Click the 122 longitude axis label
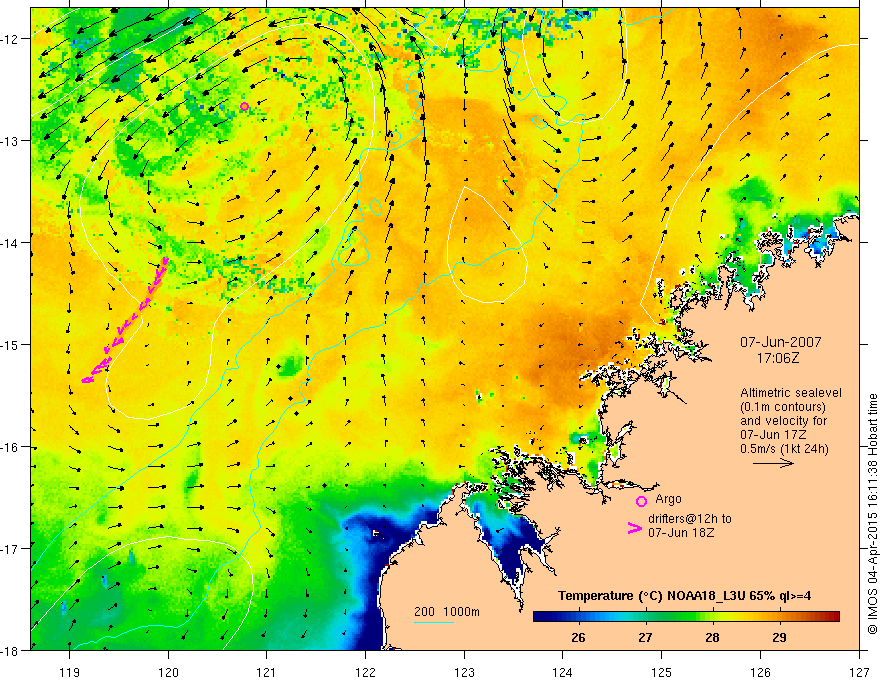Screen dimensions: 880x680 (365, 673)
